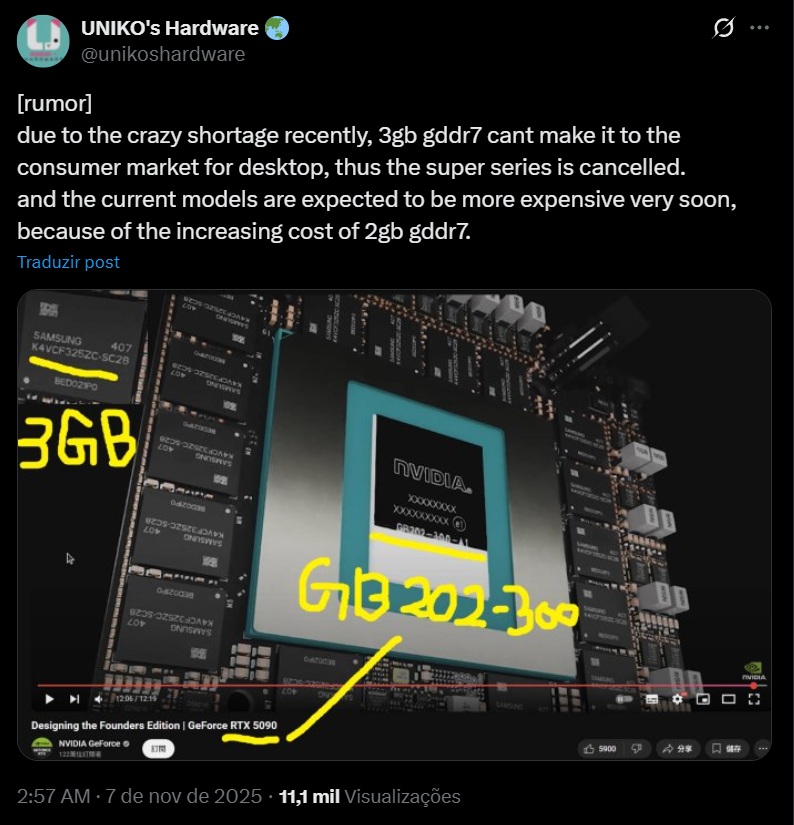Click the Traduzir post link
Viewport: 794px width, 825px height.
point(68,262)
